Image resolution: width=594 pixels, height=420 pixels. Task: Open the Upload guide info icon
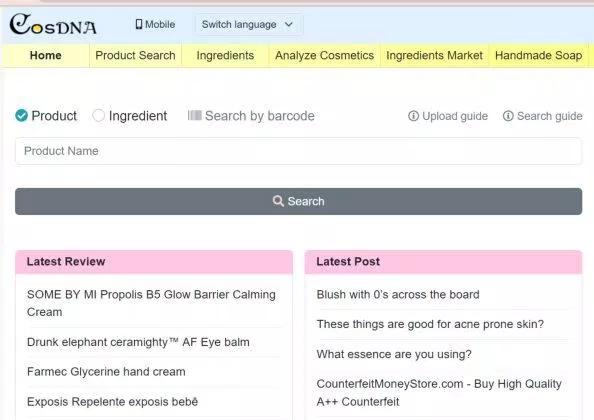(x=413, y=116)
